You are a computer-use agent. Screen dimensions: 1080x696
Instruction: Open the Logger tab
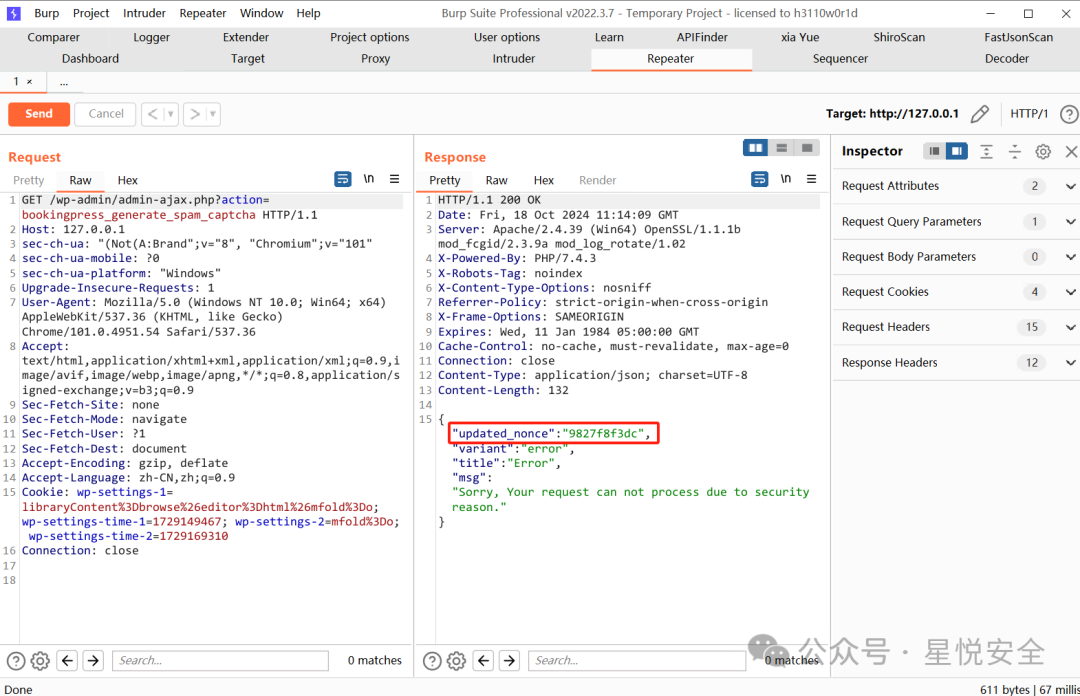pos(152,37)
